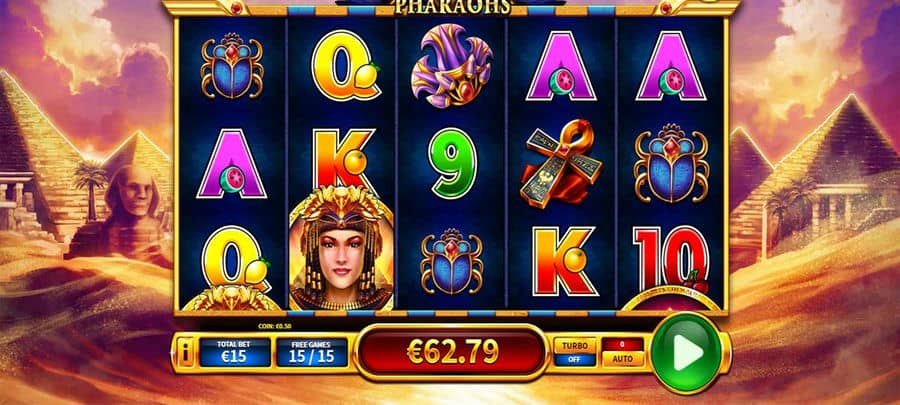
Task: Click the purple A on first reel
Action: click(231, 164)
